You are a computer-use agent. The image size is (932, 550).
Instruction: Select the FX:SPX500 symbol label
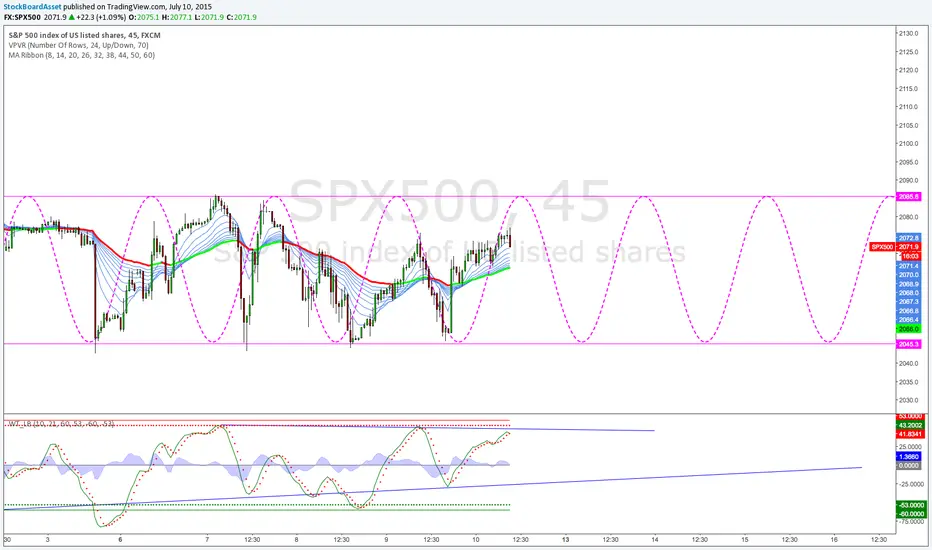[22, 17]
